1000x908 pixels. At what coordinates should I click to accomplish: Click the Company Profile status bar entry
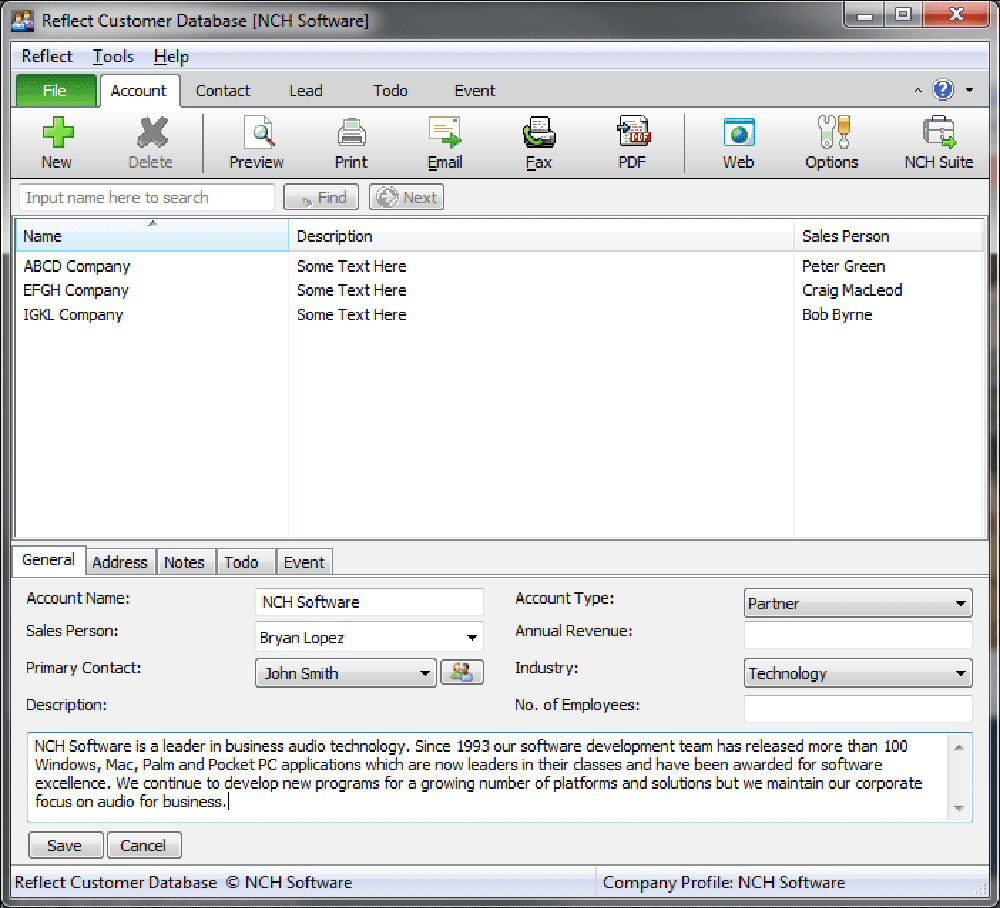click(x=724, y=882)
